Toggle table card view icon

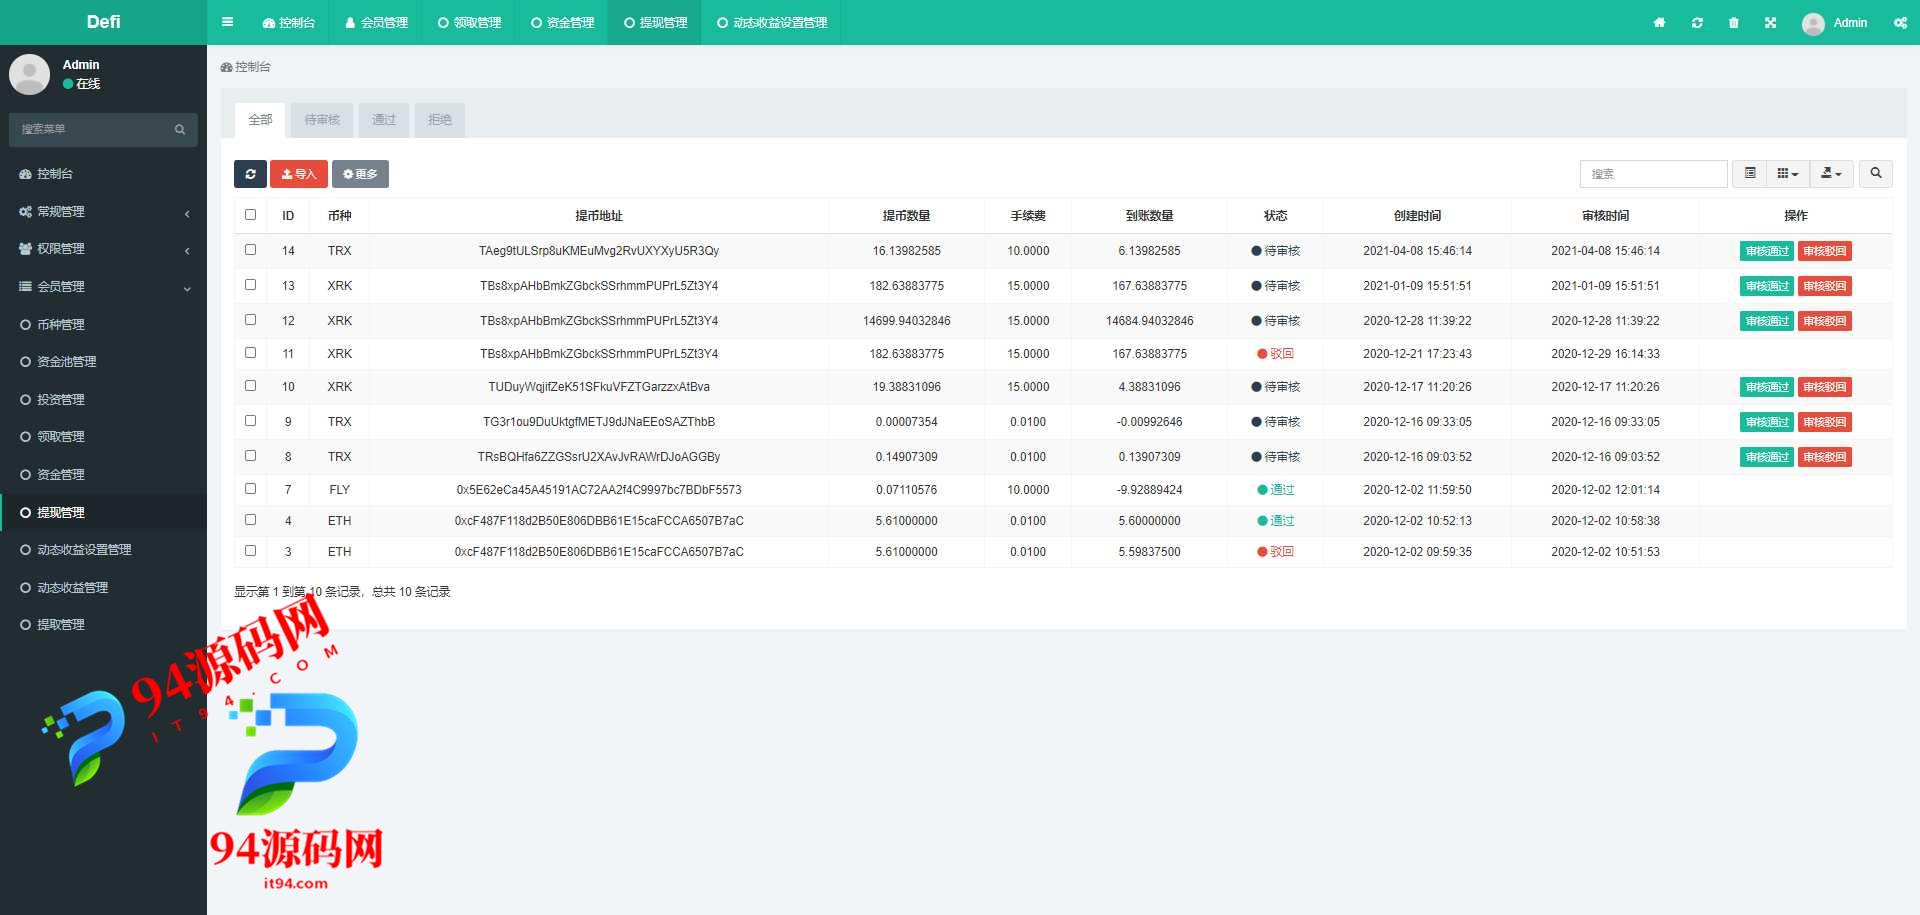1750,174
